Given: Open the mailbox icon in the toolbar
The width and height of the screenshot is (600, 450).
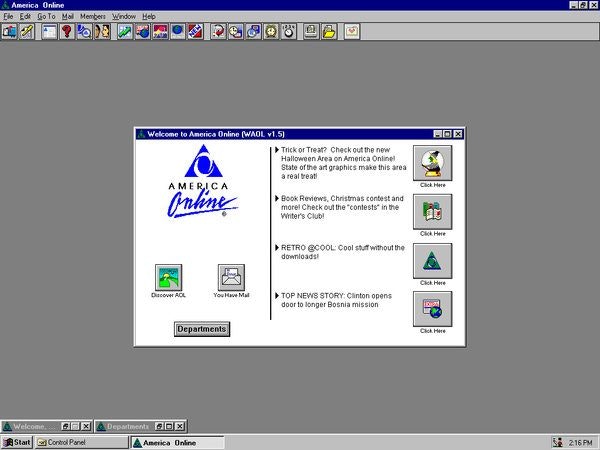Looking at the screenshot, I should [x=9, y=31].
